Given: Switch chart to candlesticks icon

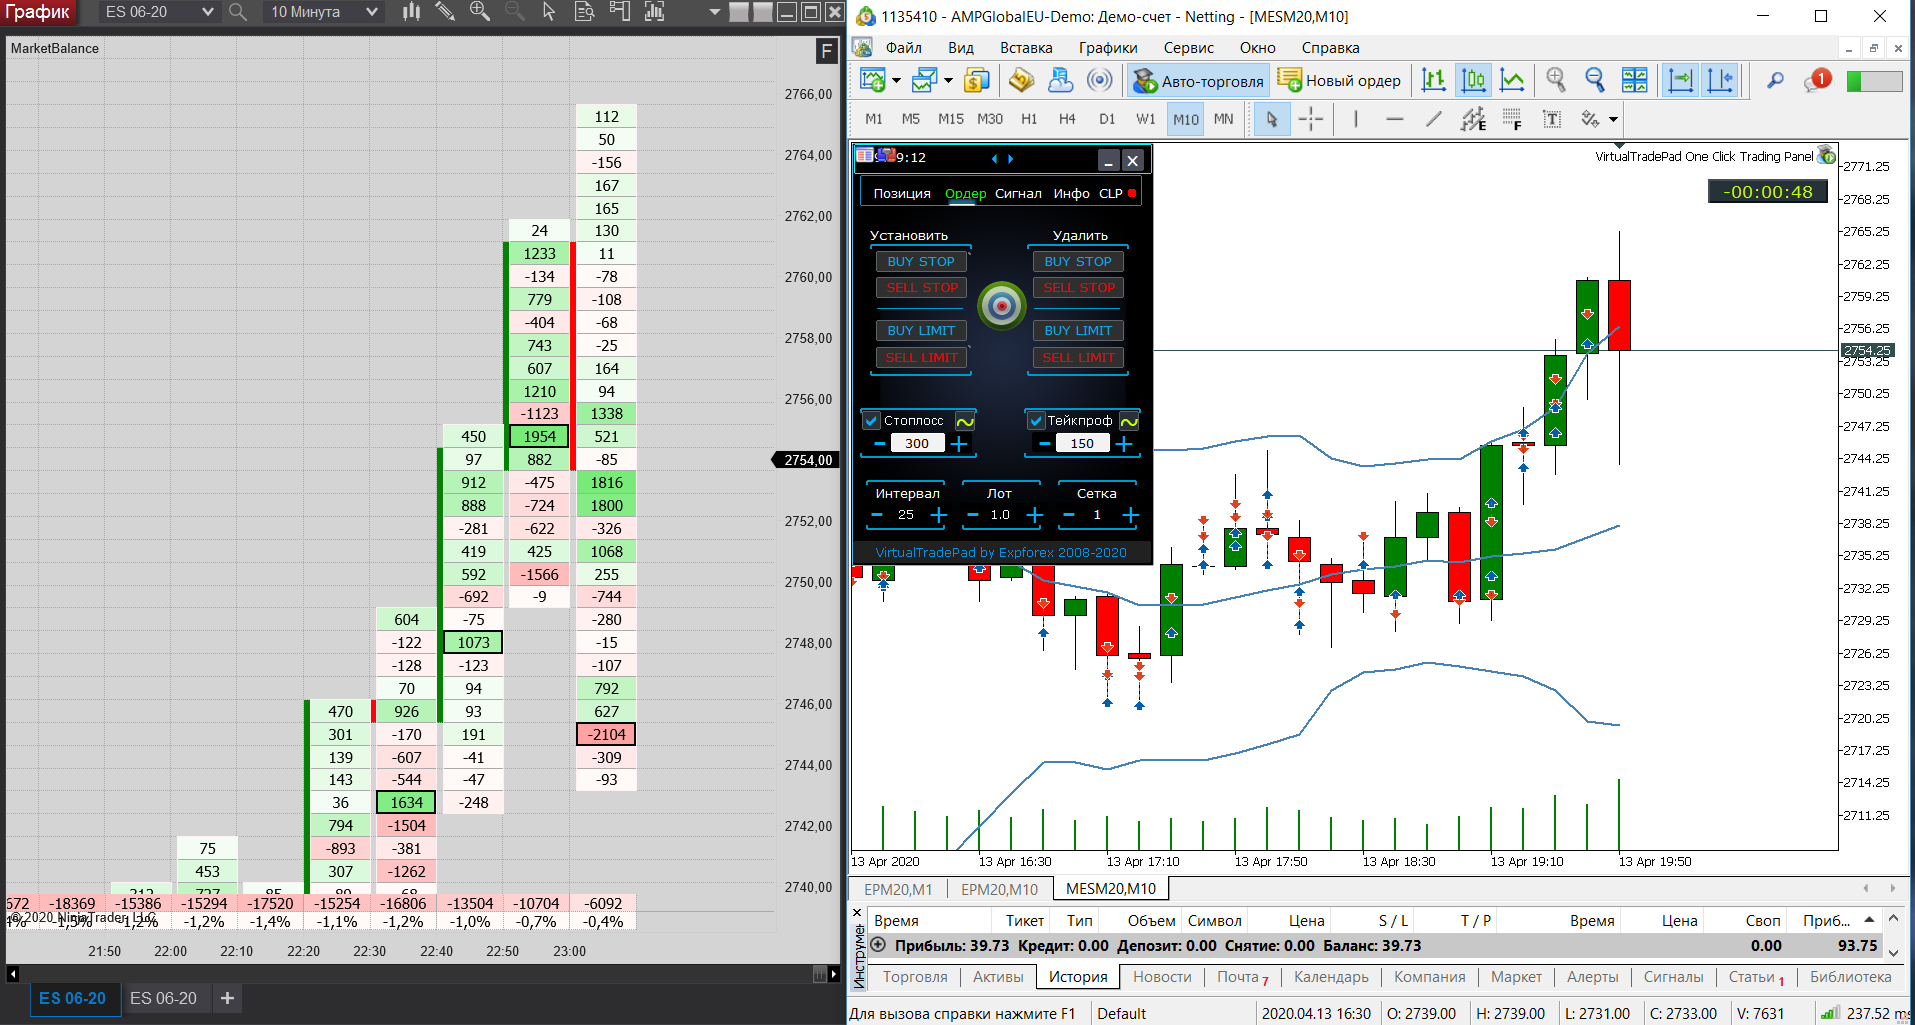Looking at the screenshot, I should click(x=1473, y=81).
